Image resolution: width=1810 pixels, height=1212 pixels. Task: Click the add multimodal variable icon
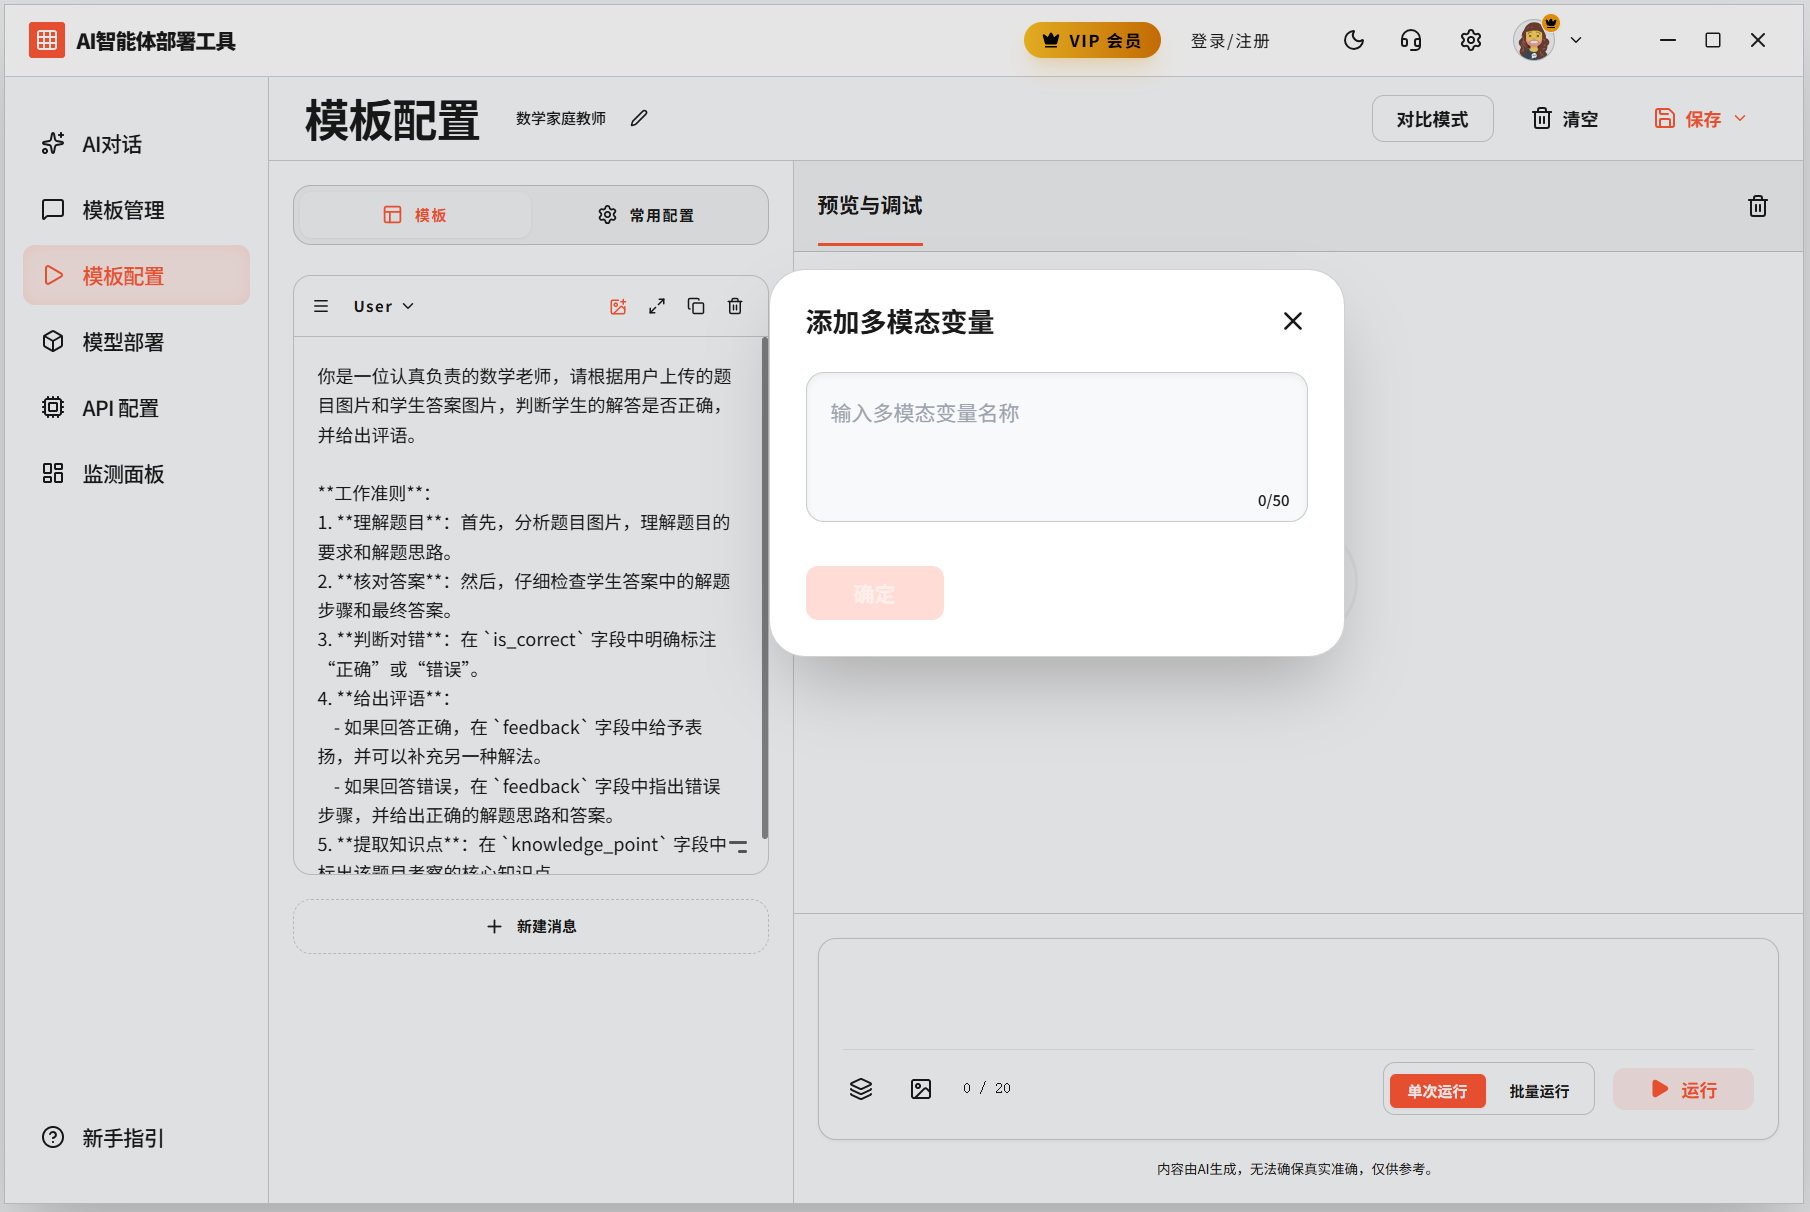[x=618, y=307]
